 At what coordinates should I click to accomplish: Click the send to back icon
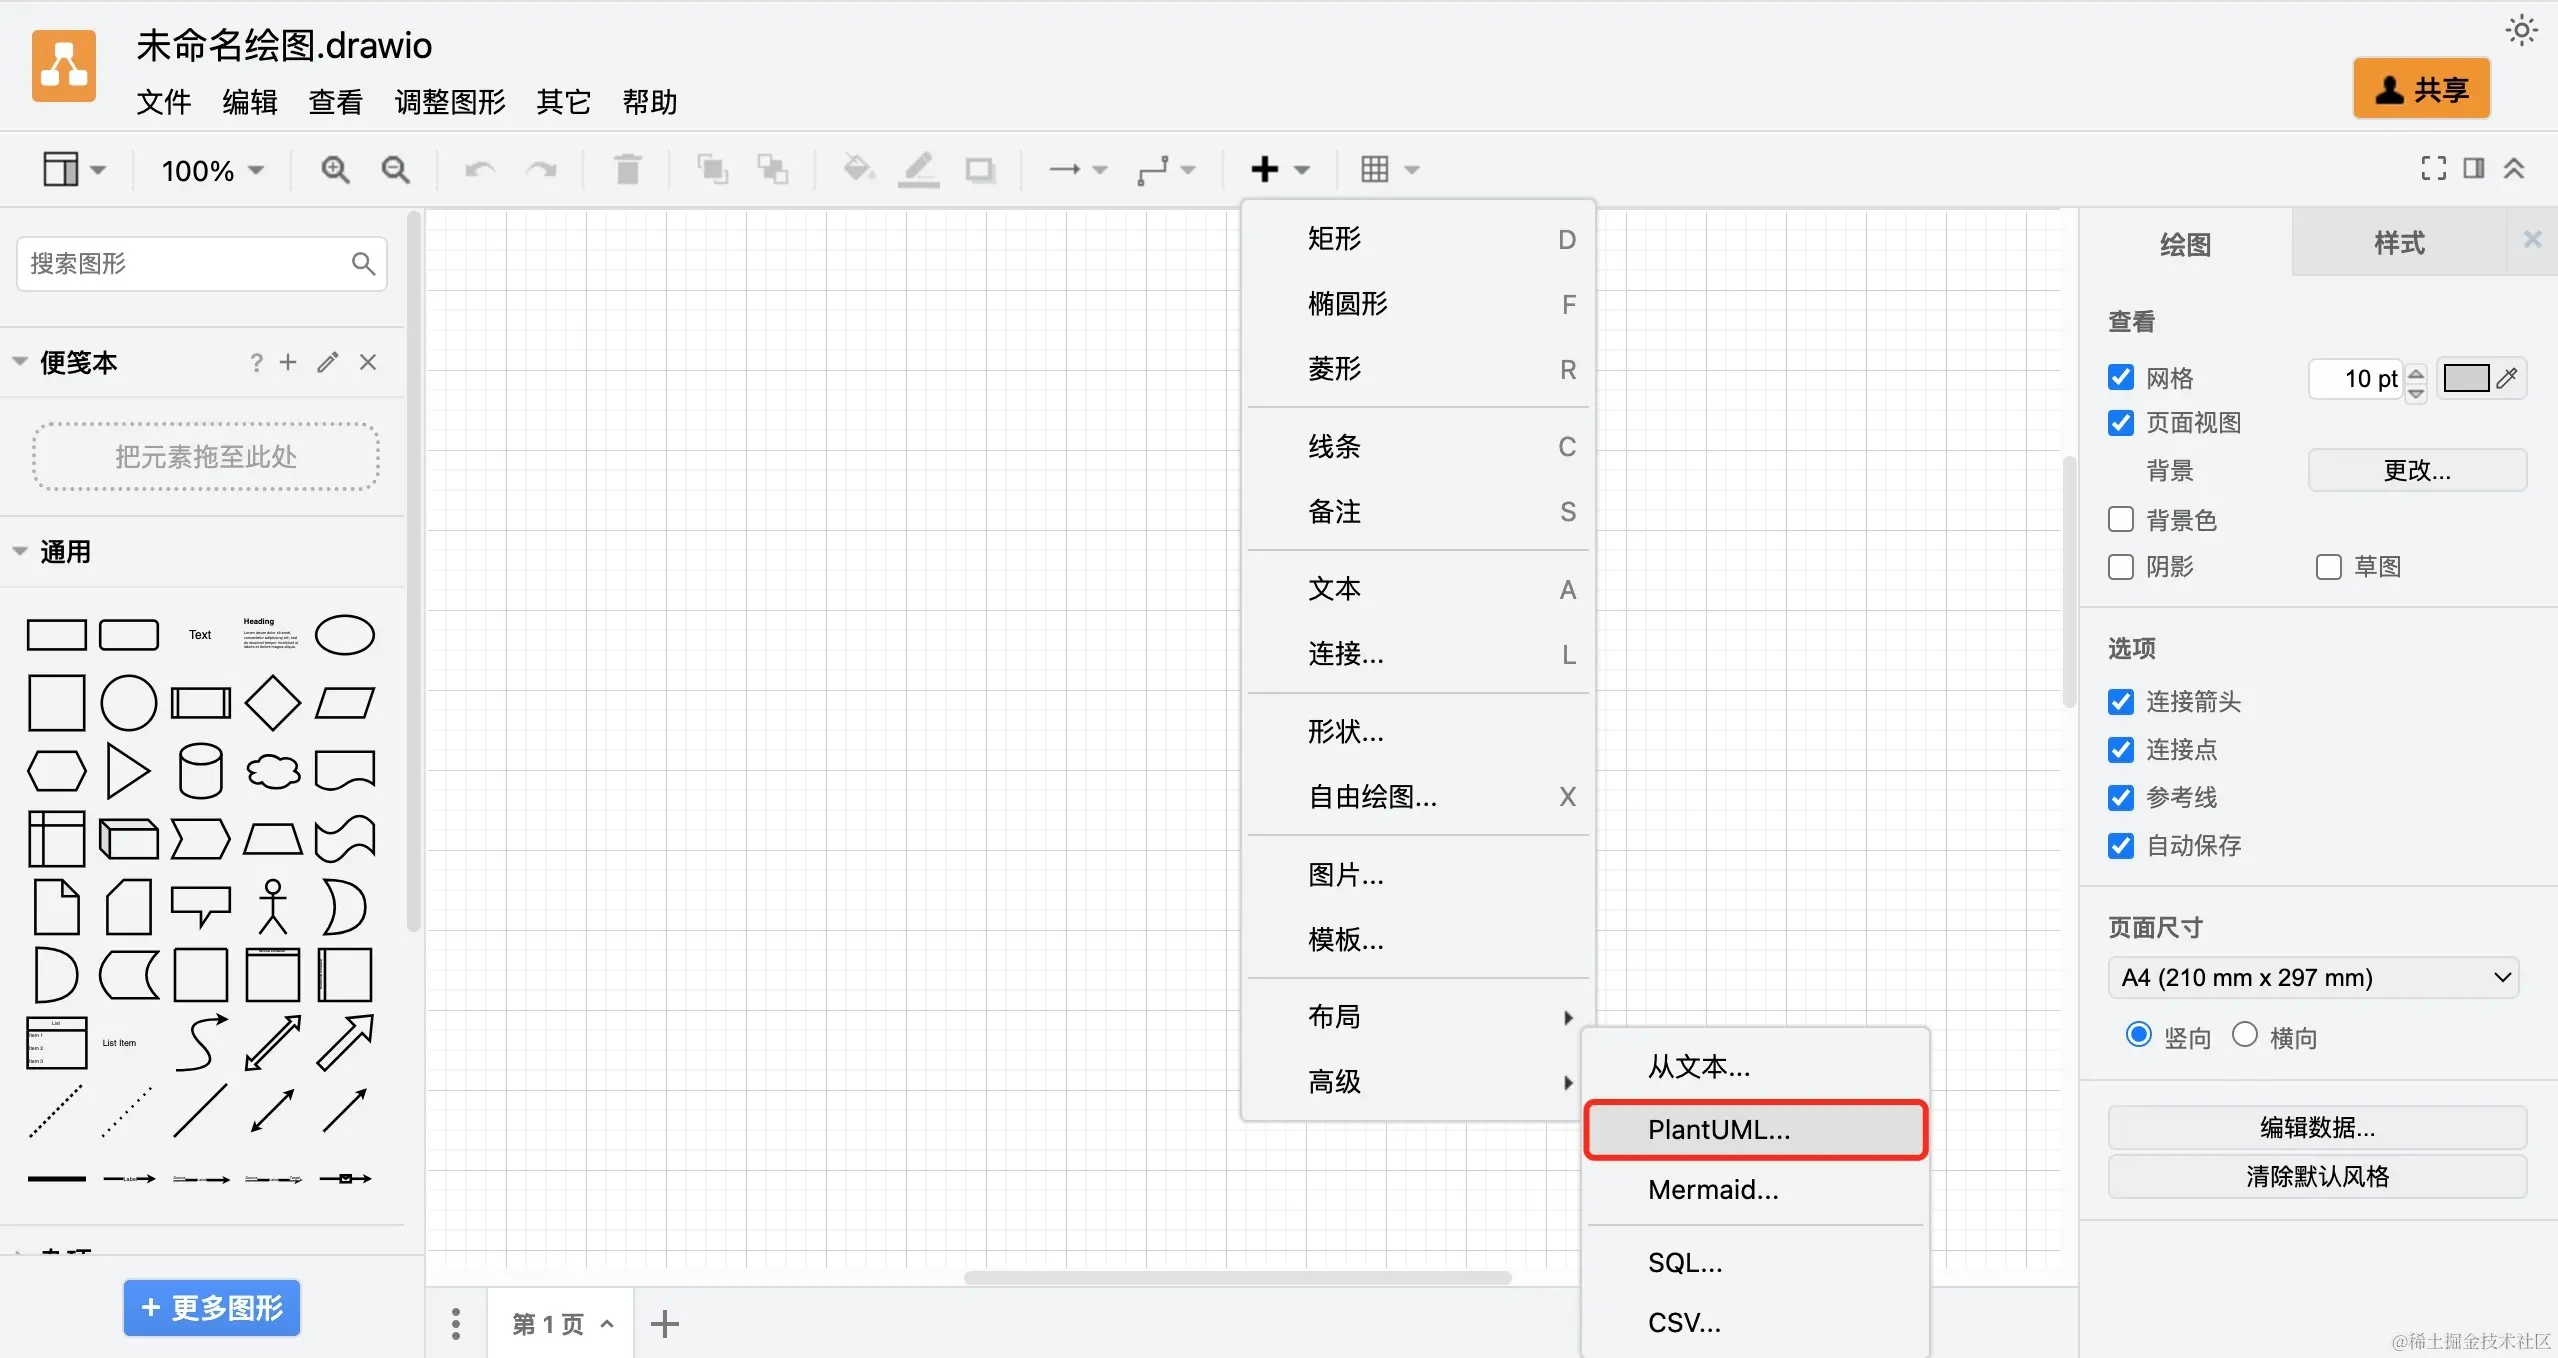[772, 170]
